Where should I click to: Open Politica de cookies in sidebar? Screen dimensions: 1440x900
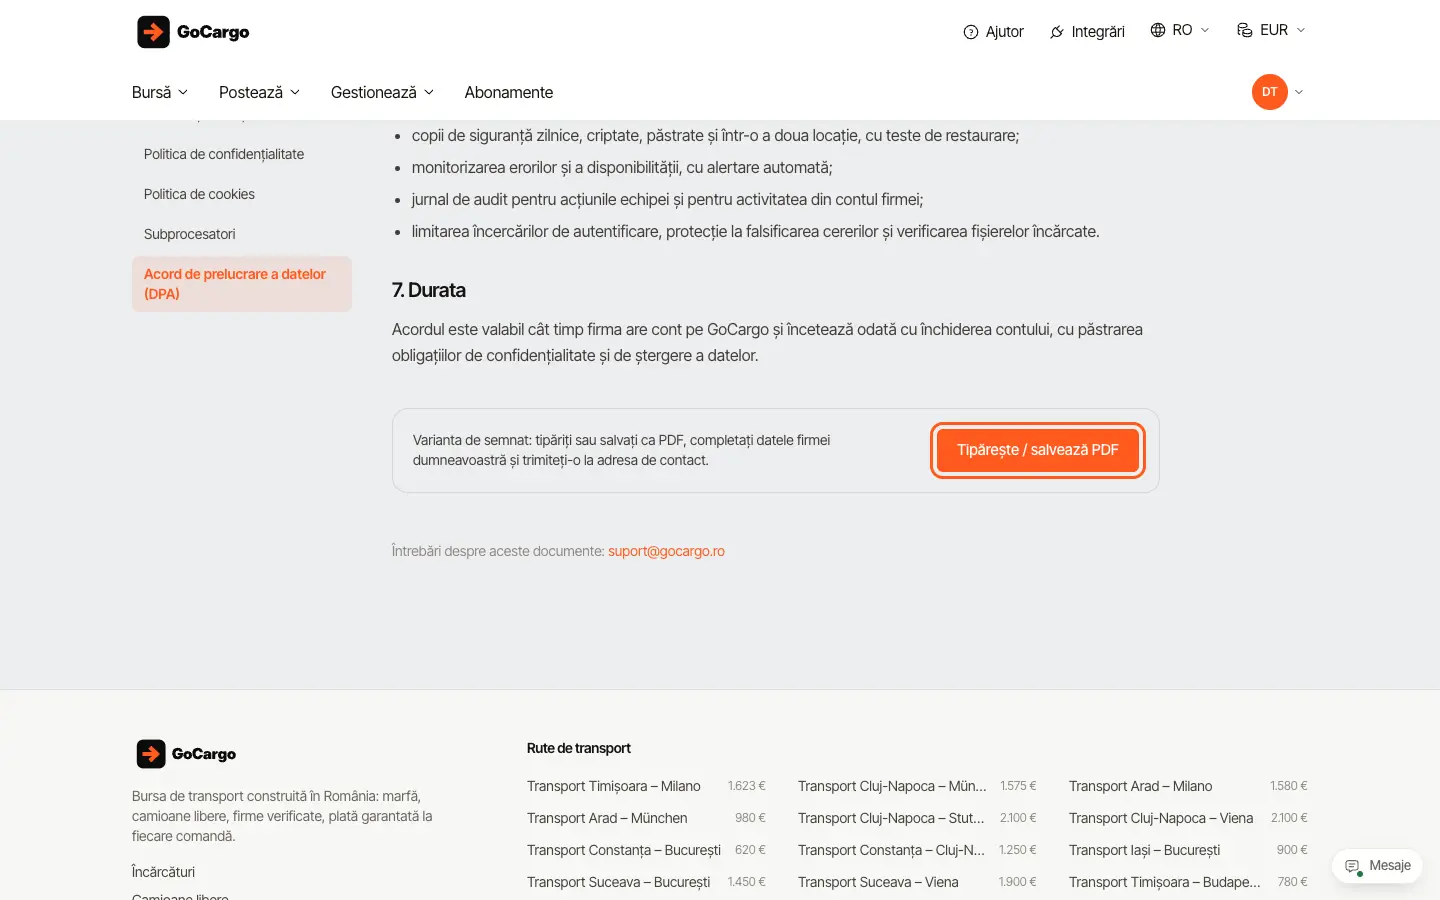242,194
